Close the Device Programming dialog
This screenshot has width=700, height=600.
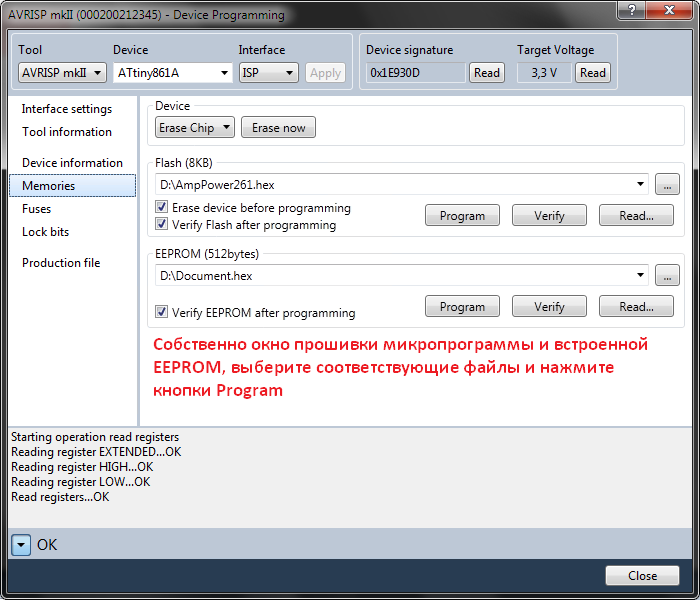tap(642, 575)
